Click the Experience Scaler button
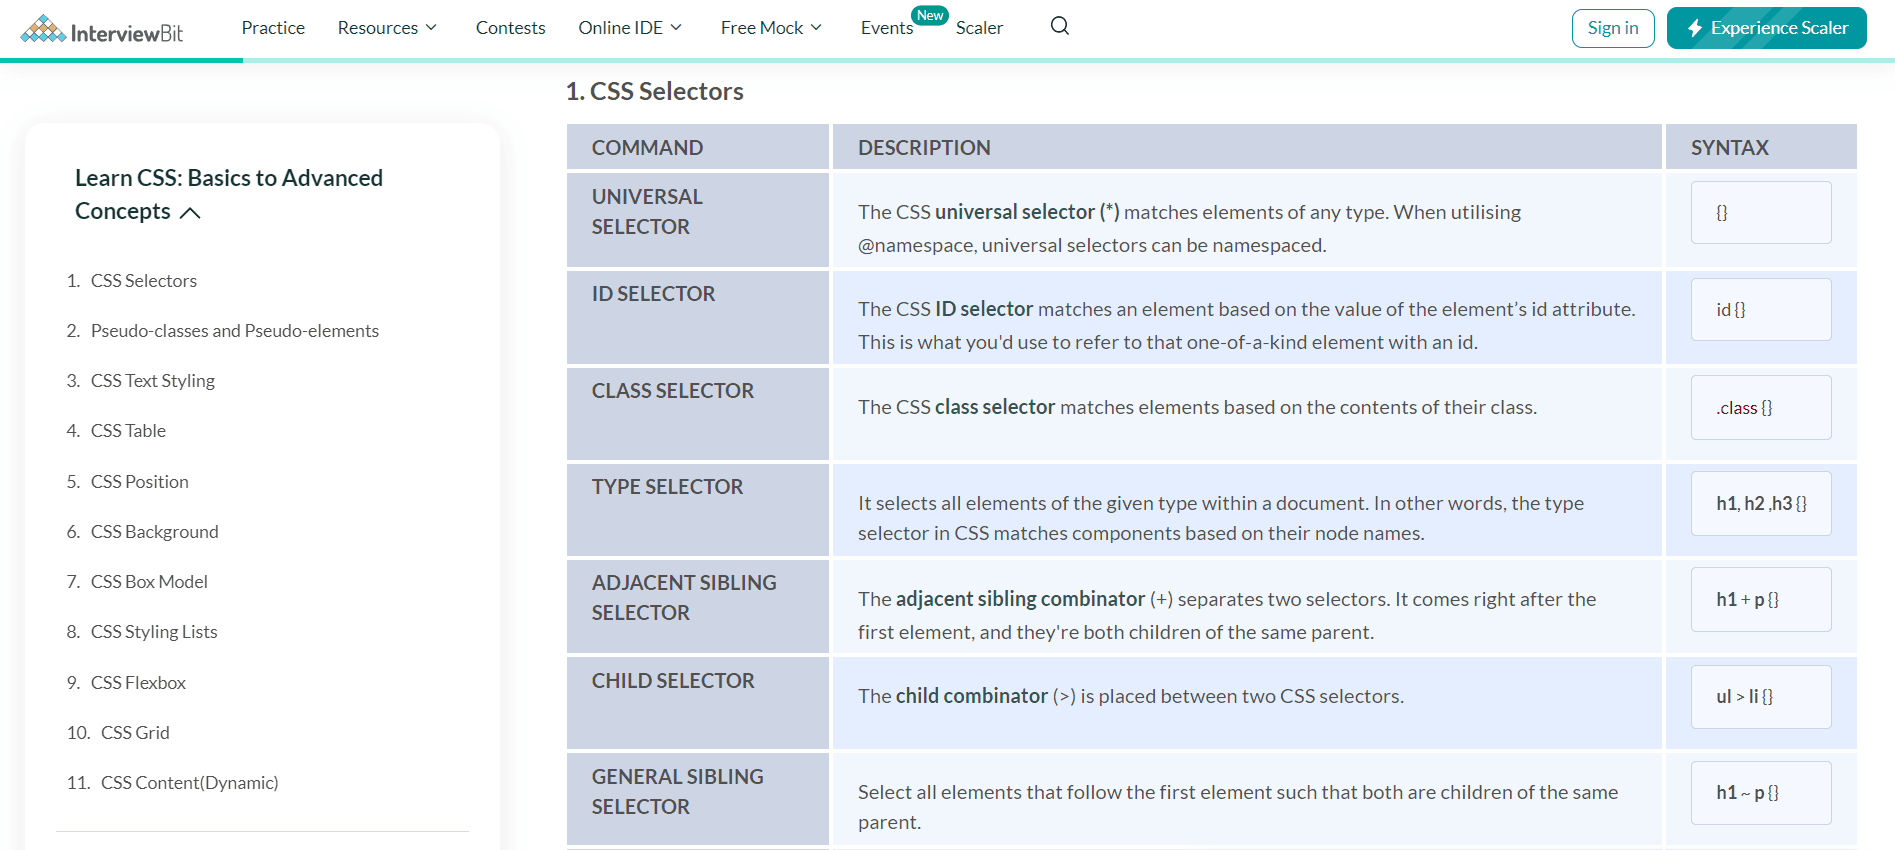The image size is (1895, 850). pos(1766,28)
